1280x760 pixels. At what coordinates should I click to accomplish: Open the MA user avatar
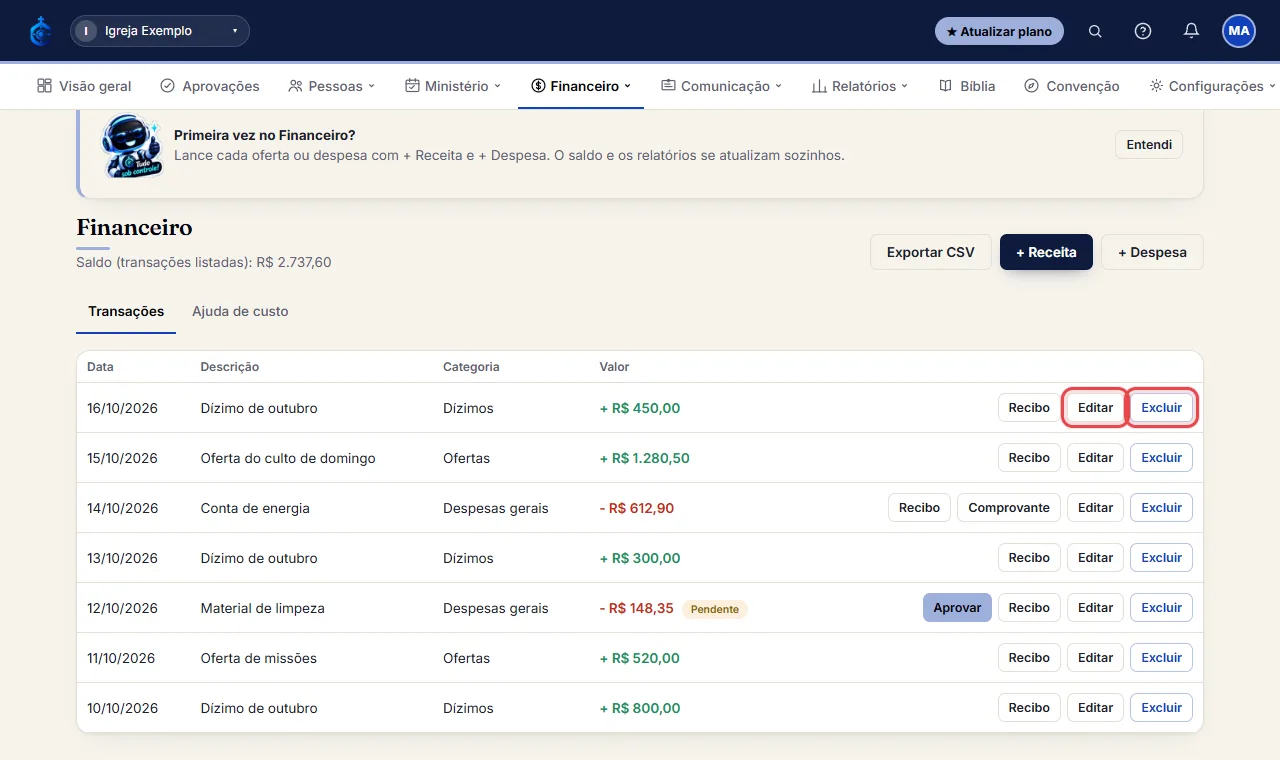(x=1239, y=31)
